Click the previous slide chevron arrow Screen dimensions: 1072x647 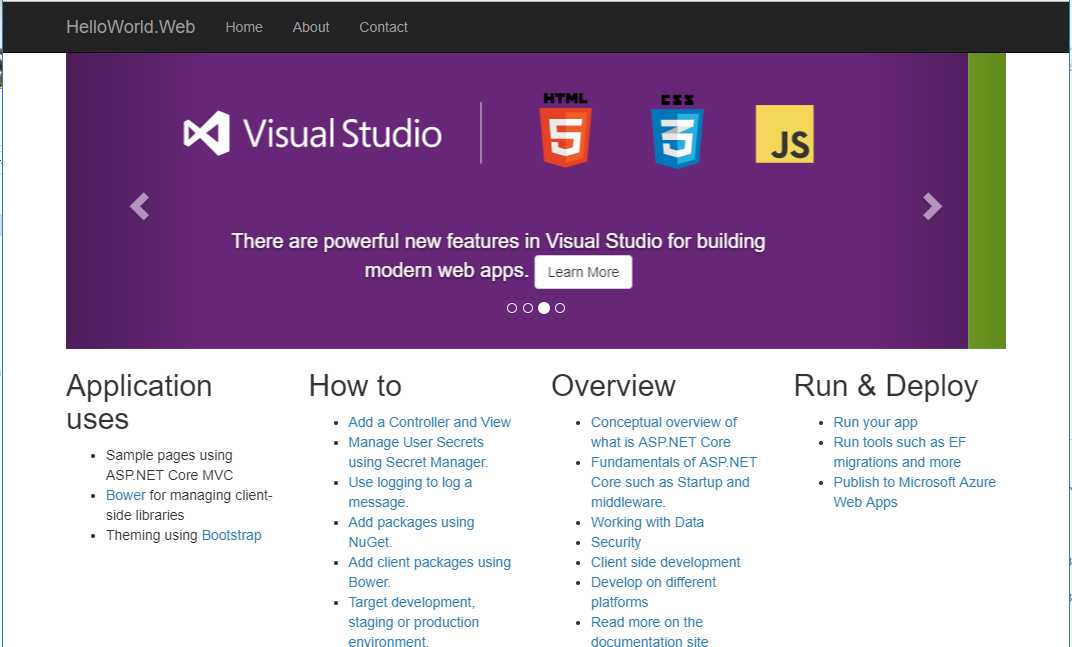(139, 206)
